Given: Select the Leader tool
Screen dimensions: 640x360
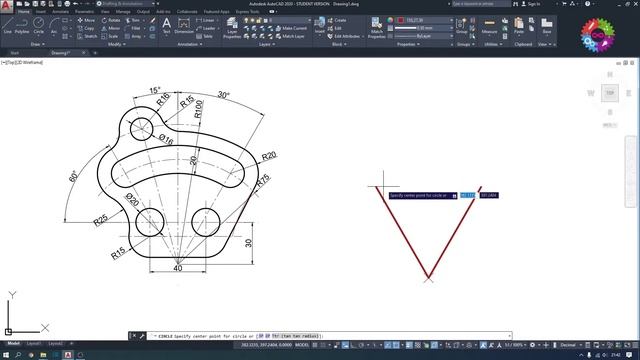Looking at the screenshot, I should point(205,28).
